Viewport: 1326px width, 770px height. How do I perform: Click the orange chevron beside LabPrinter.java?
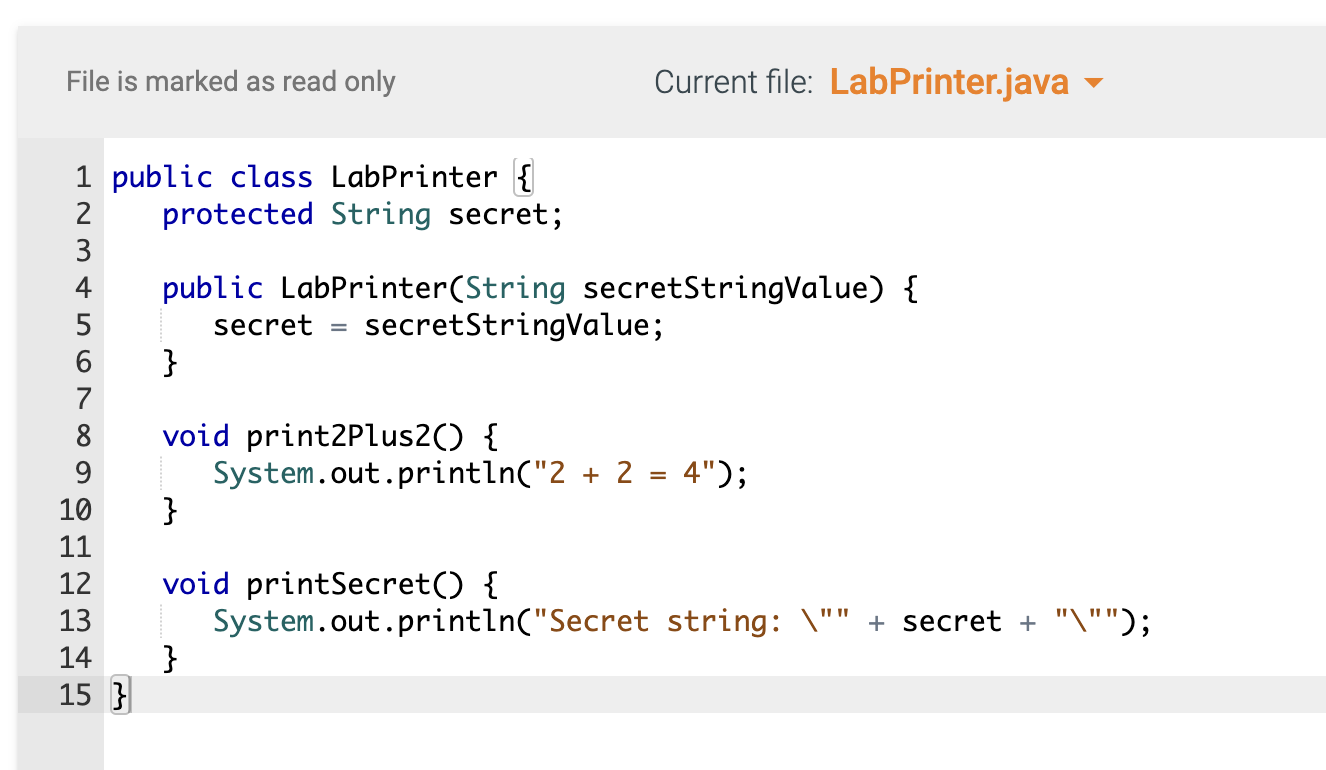(x=1093, y=83)
